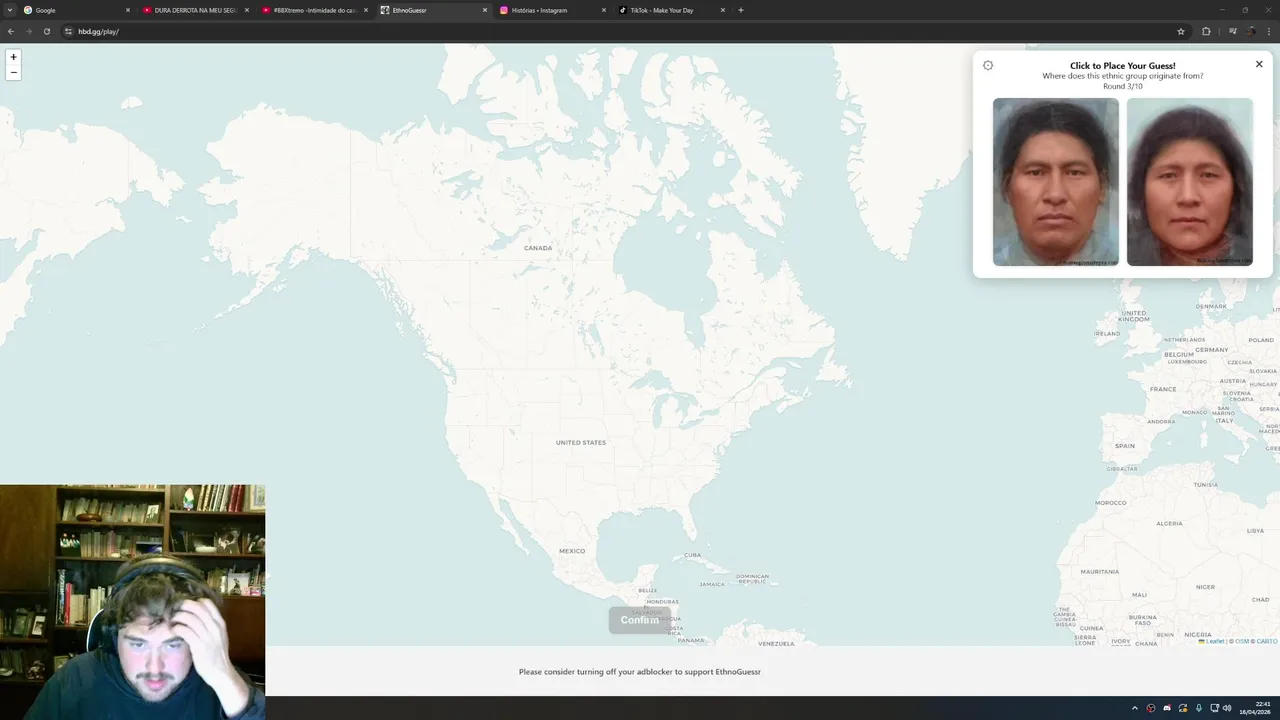Close the Google tab

128,10
